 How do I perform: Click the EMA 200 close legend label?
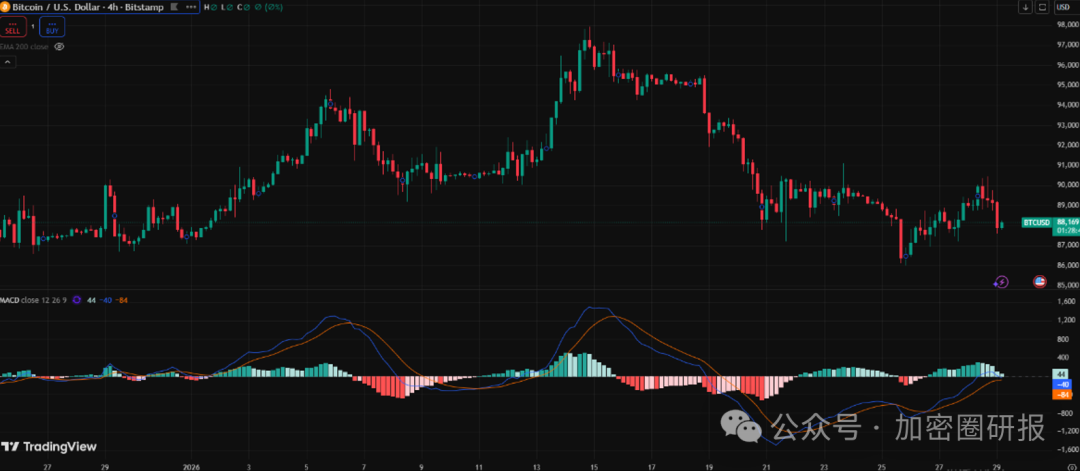tap(25, 46)
